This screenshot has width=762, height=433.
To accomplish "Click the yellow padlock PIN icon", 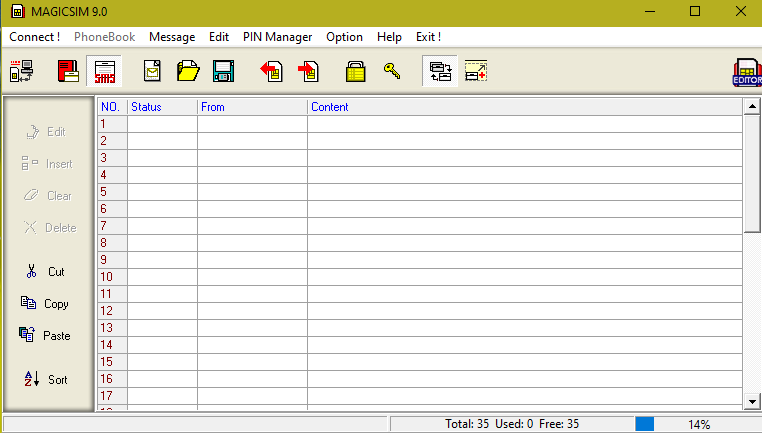I will (x=355, y=71).
